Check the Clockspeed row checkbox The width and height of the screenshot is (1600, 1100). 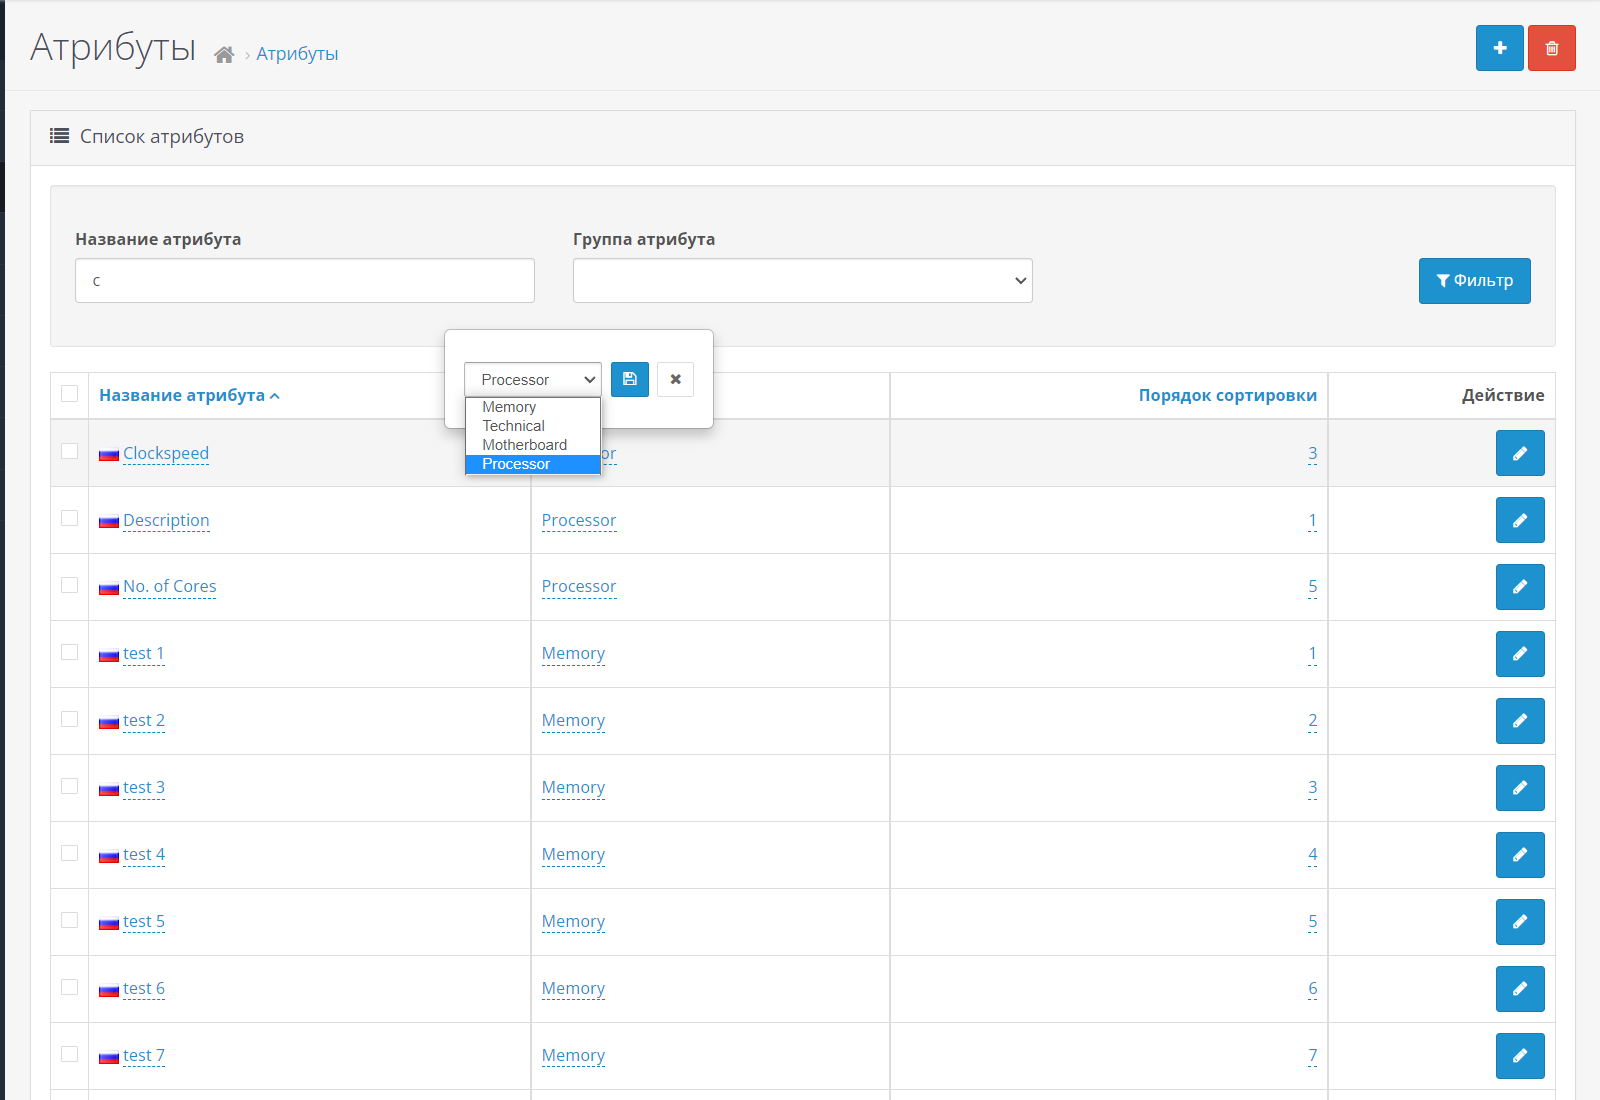(x=69, y=451)
